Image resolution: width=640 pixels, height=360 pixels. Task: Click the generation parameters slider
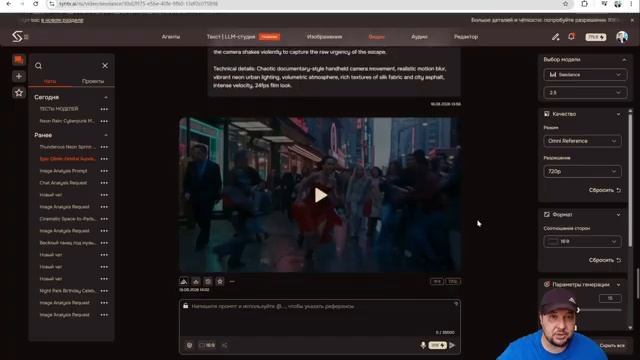point(600,310)
